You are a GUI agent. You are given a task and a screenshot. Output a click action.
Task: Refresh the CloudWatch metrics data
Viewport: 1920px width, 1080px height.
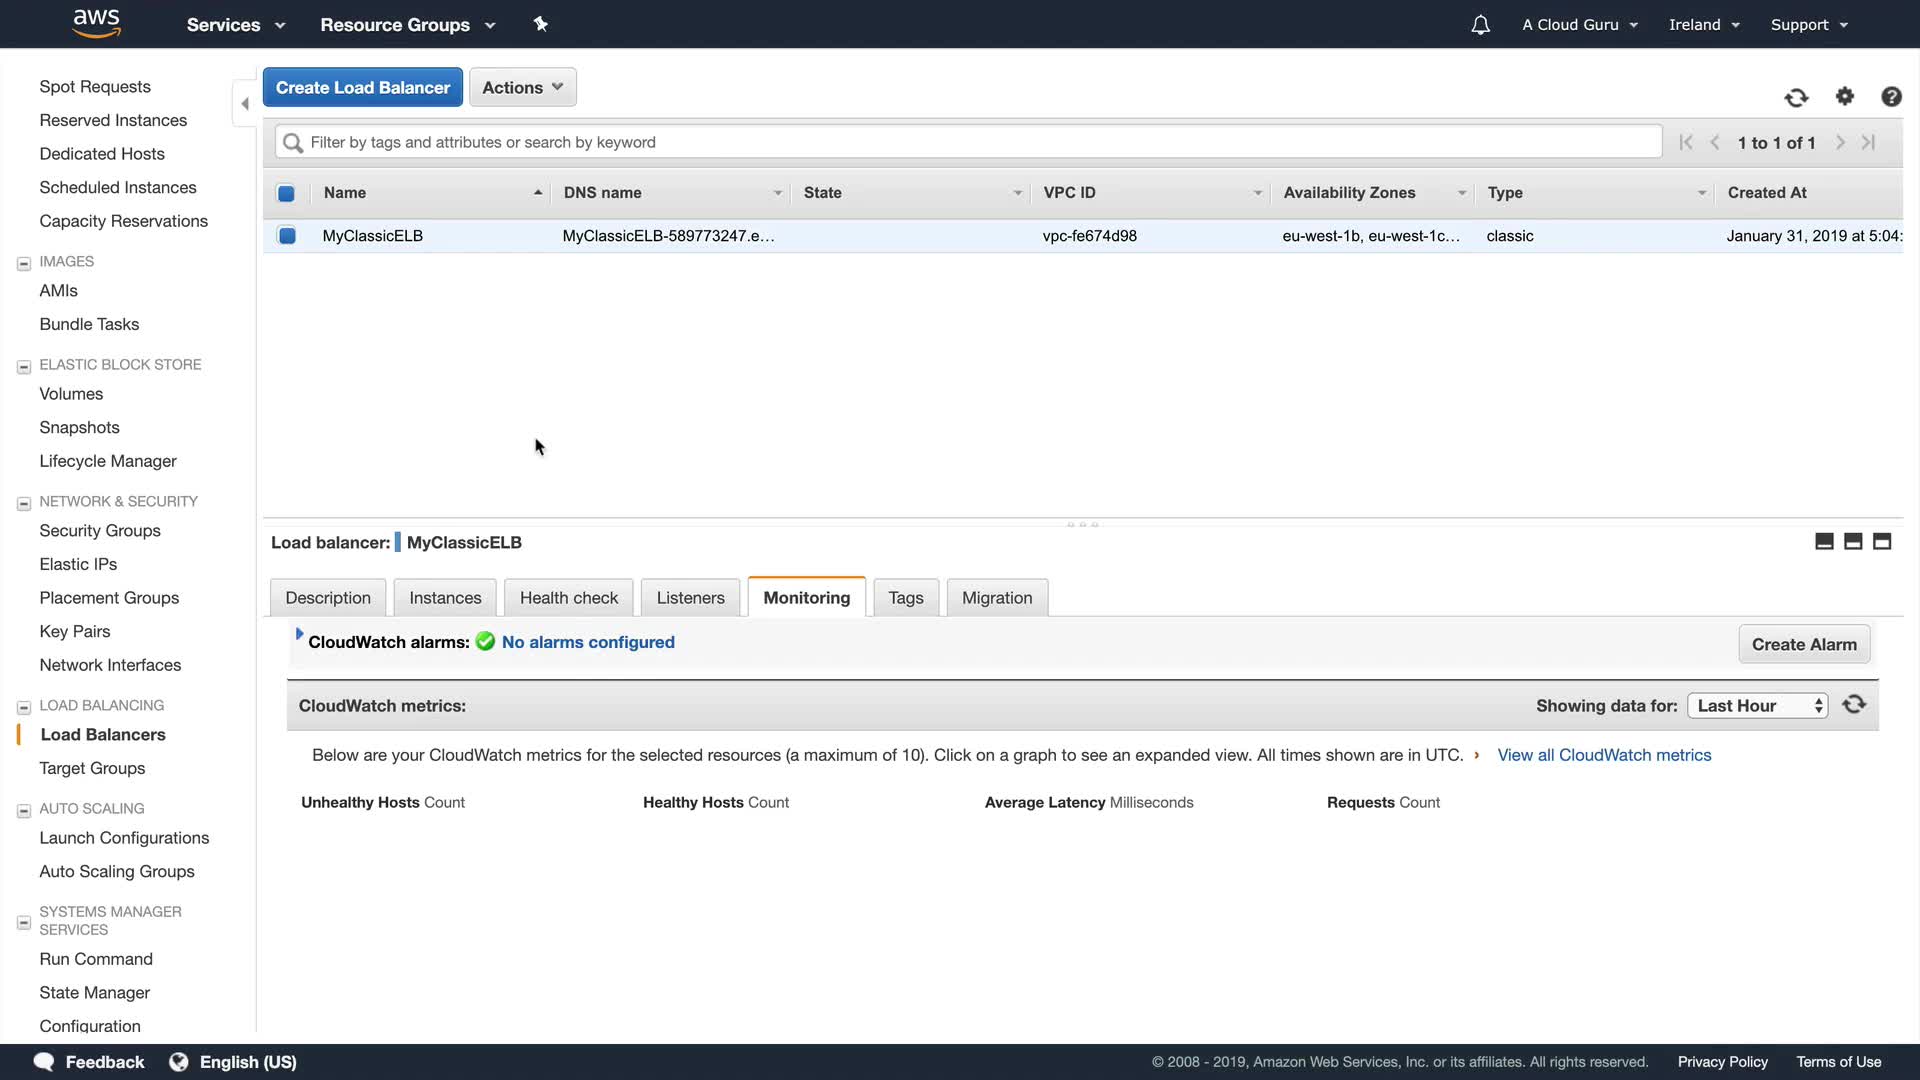(x=1854, y=705)
